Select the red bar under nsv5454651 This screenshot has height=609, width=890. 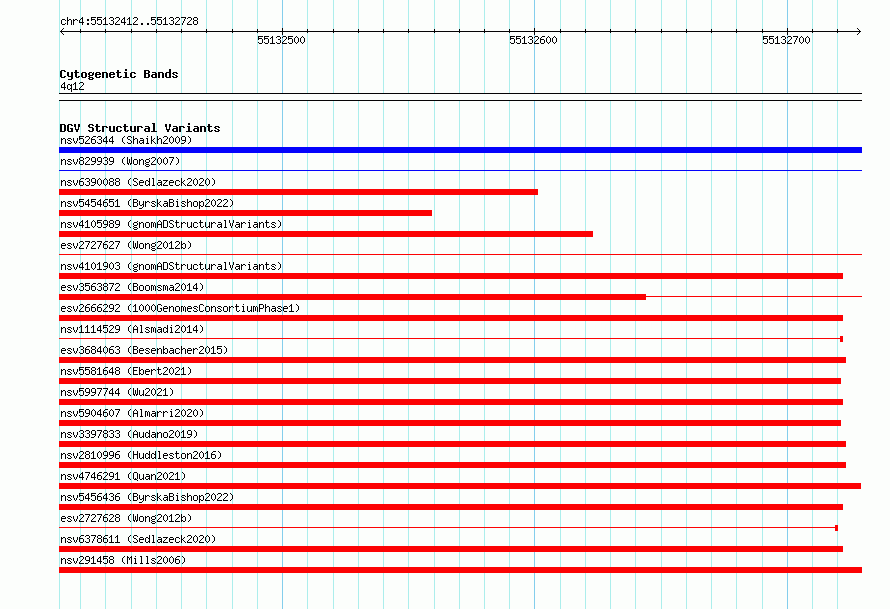click(x=245, y=213)
